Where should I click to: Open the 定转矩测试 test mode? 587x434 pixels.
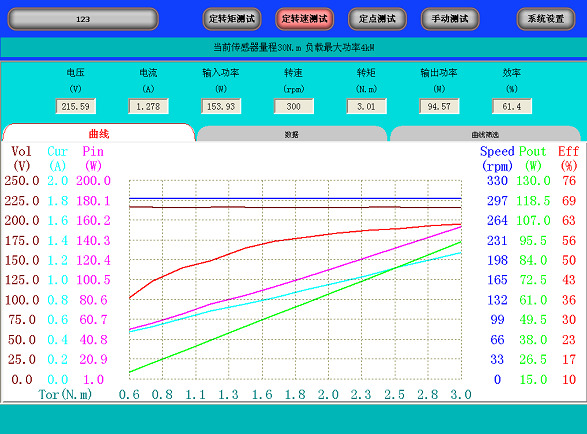pos(232,19)
